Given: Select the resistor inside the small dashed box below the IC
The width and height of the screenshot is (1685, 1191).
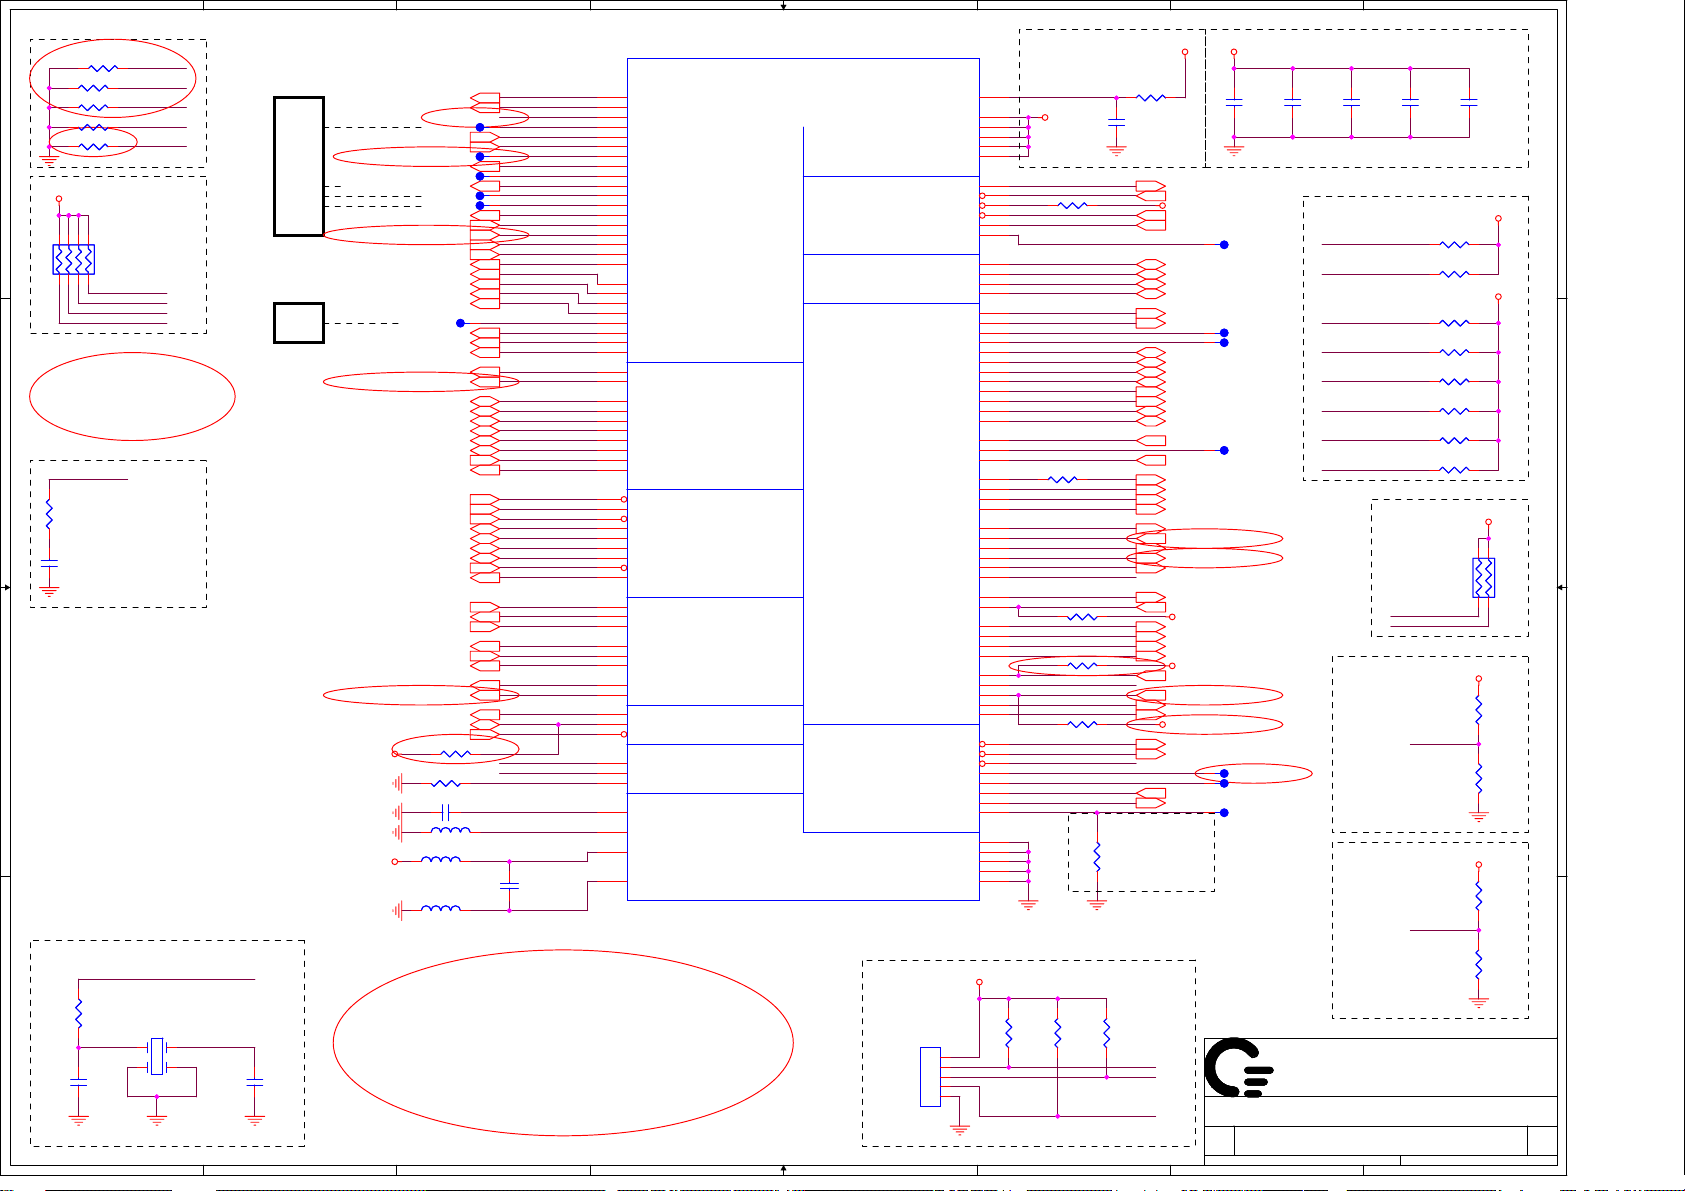Looking at the screenshot, I should (1097, 857).
